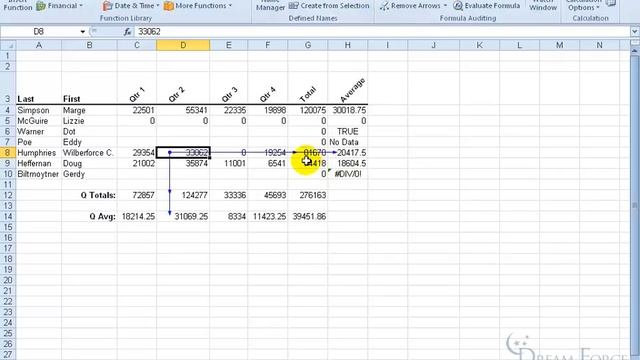The width and height of the screenshot is (640, 360).
Task: Click Evaluate Formula
Action: pyautogui.click(x=487, y=6)
